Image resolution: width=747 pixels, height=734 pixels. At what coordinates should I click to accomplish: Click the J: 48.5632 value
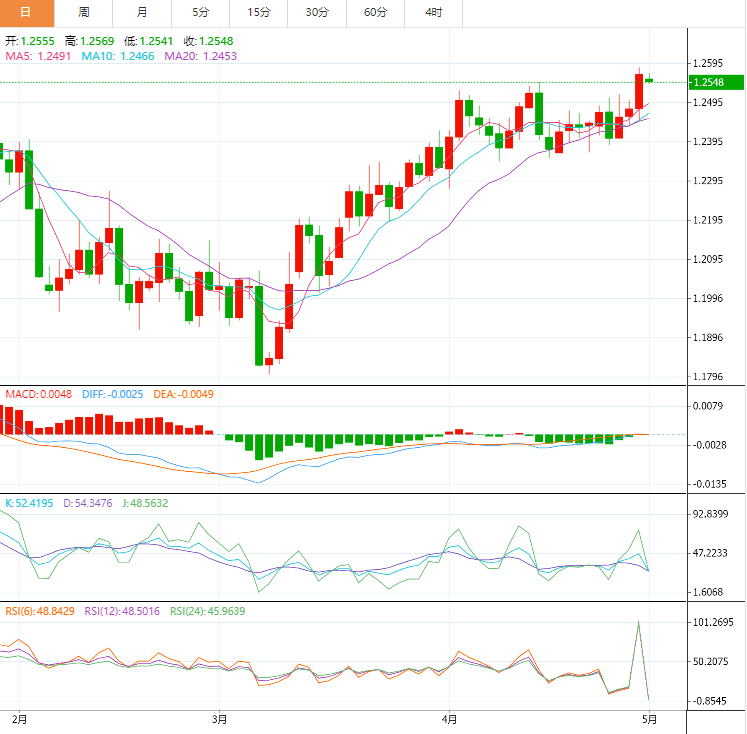(x=145, y=503)
